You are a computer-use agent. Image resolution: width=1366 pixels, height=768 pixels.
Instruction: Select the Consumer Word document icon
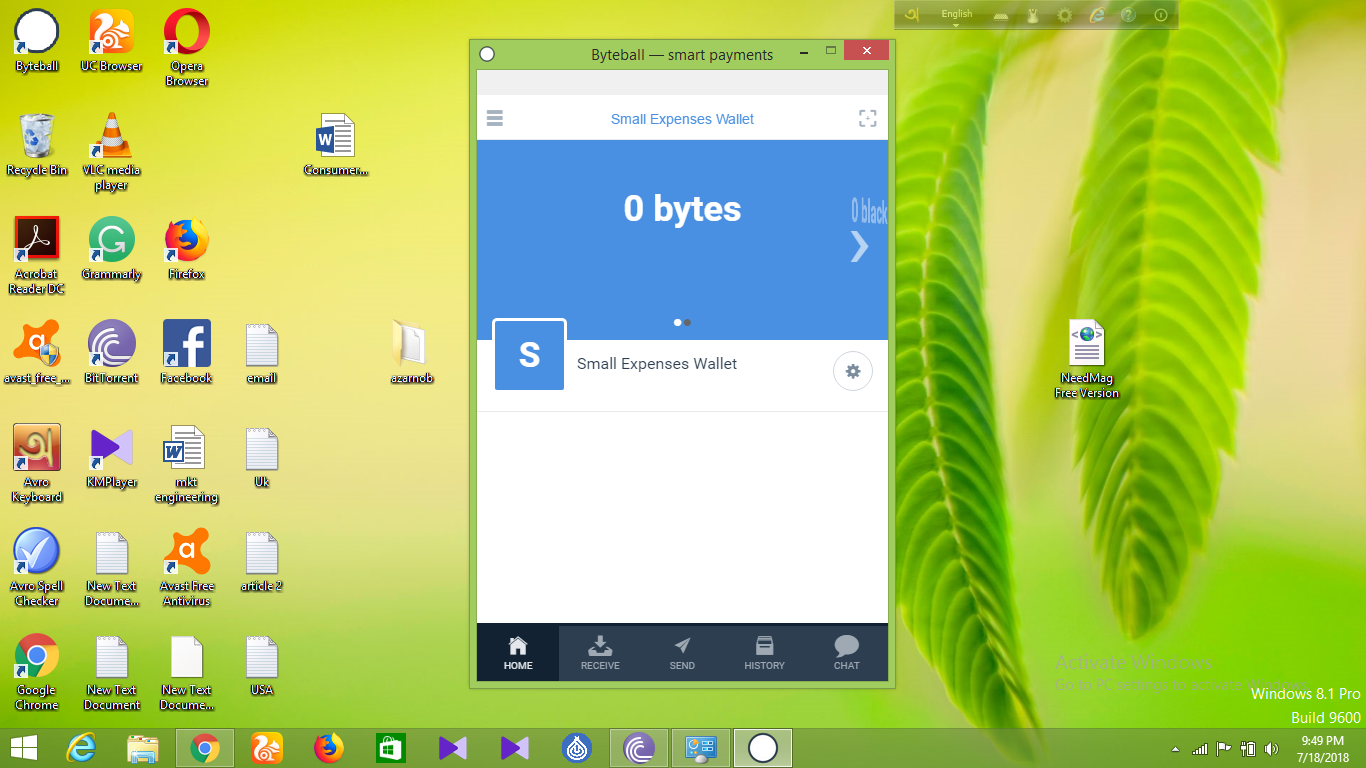pyautogui.click(x=336, y=144)
